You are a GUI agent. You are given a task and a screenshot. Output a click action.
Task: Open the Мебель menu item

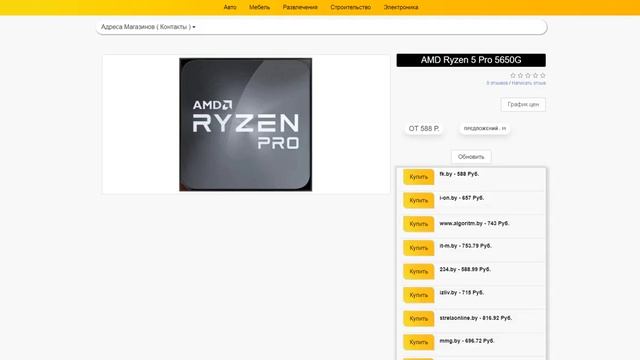pyautogui.click(x=260, y=7)
